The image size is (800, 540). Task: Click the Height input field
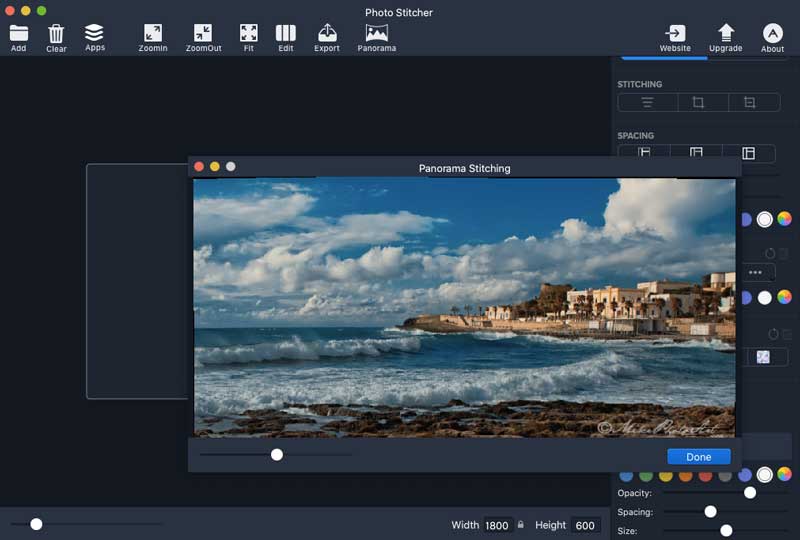(x=585, y=525)
